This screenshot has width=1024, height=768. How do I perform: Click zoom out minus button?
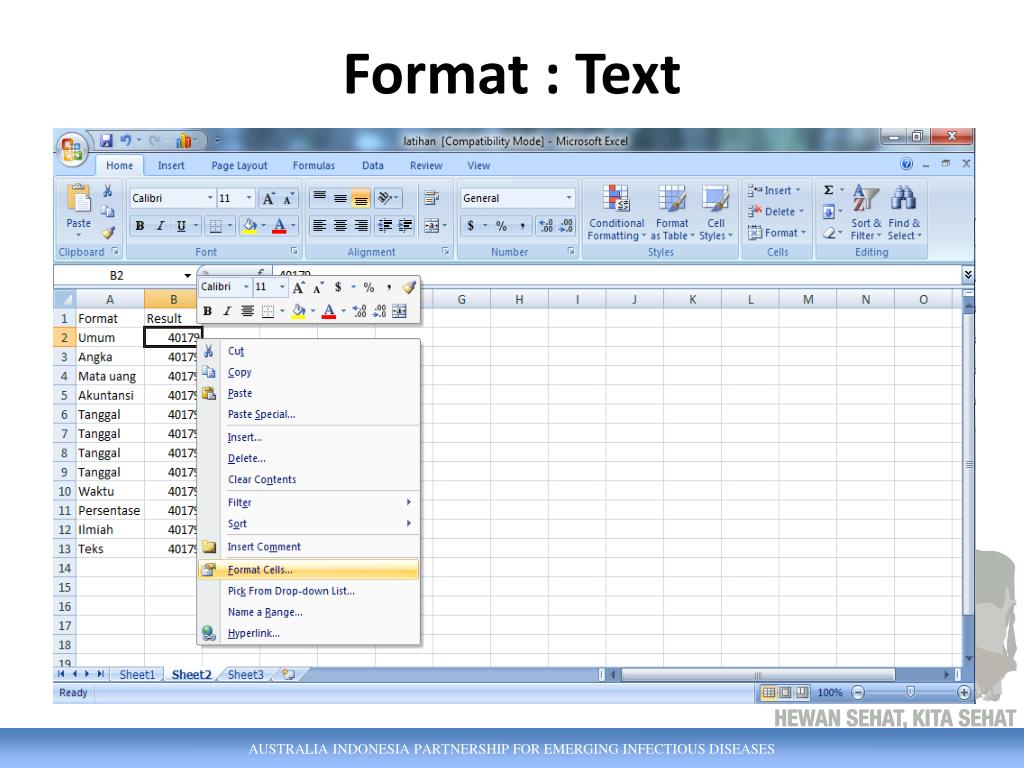[x=858, y=692]
